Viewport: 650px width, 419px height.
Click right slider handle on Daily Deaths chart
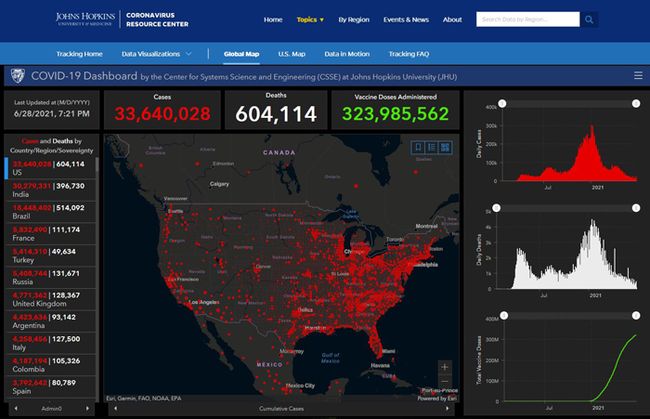634,207
